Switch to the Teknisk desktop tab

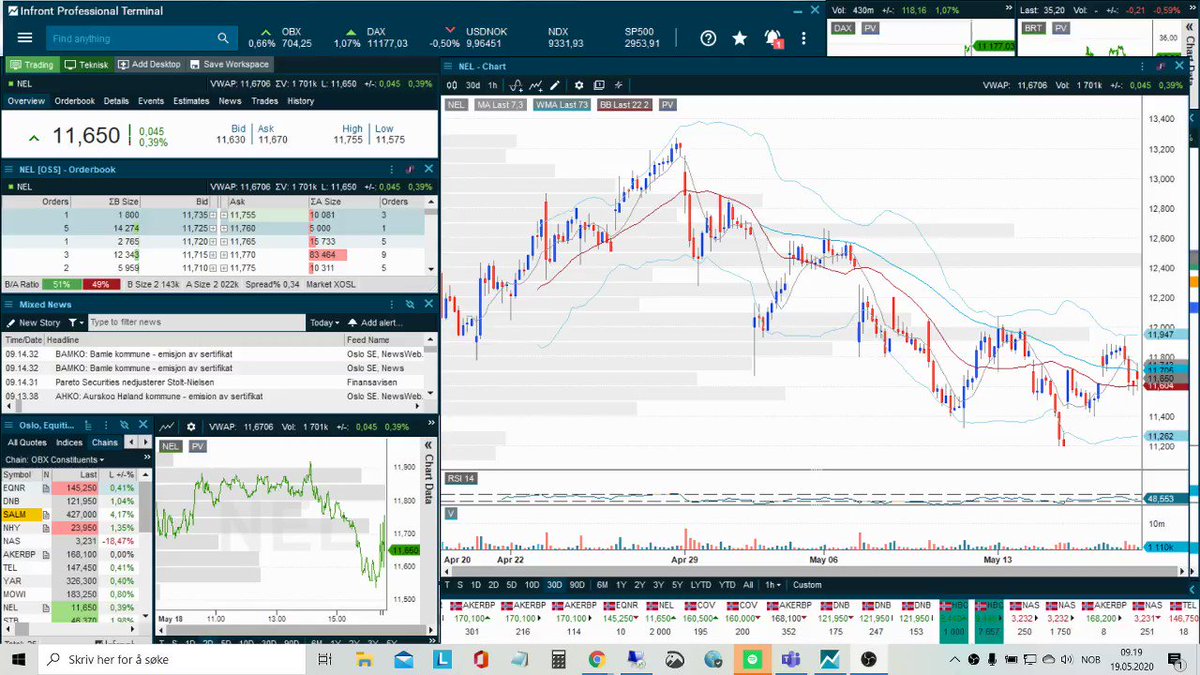87,64
